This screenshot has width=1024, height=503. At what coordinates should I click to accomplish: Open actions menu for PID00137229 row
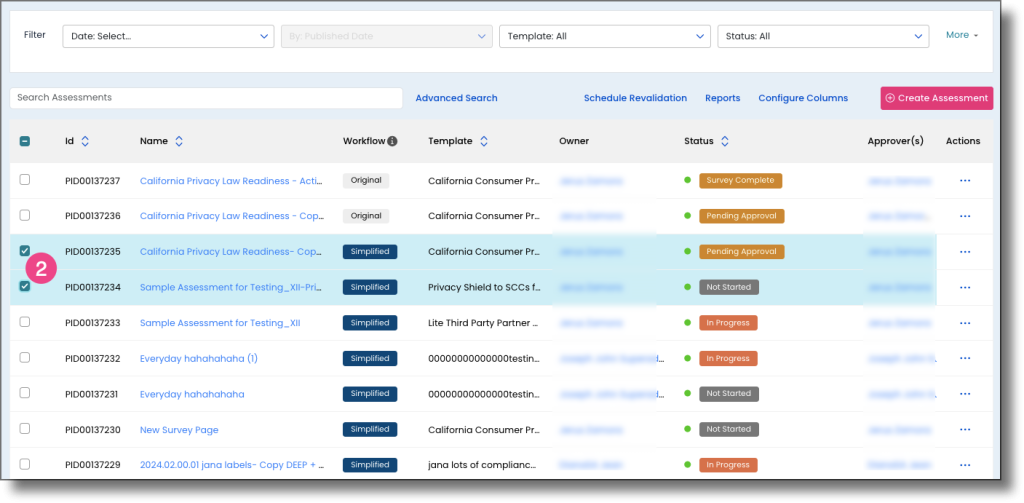(965, 465)
